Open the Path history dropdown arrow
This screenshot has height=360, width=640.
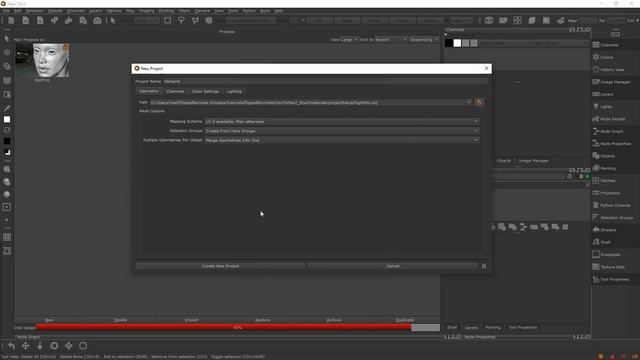(469, 102)
